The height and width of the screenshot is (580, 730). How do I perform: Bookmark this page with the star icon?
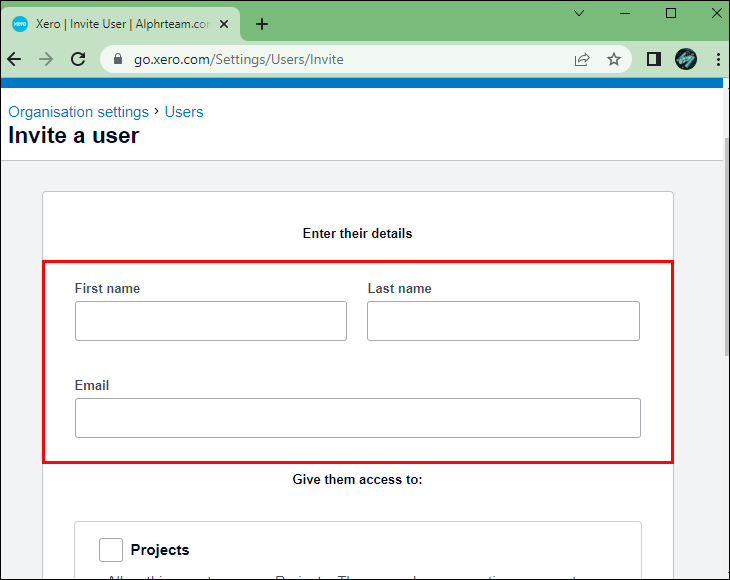(614, 59)
